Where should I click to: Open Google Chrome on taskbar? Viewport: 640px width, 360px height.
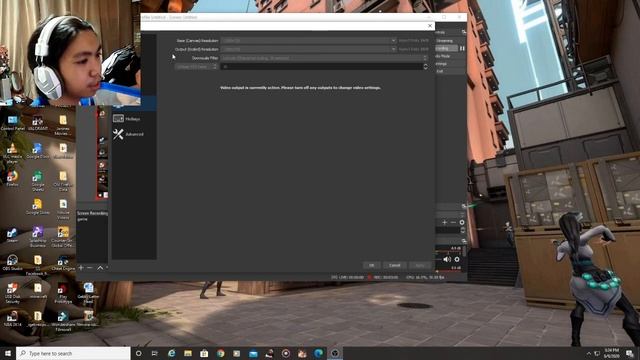coord(220,353)
